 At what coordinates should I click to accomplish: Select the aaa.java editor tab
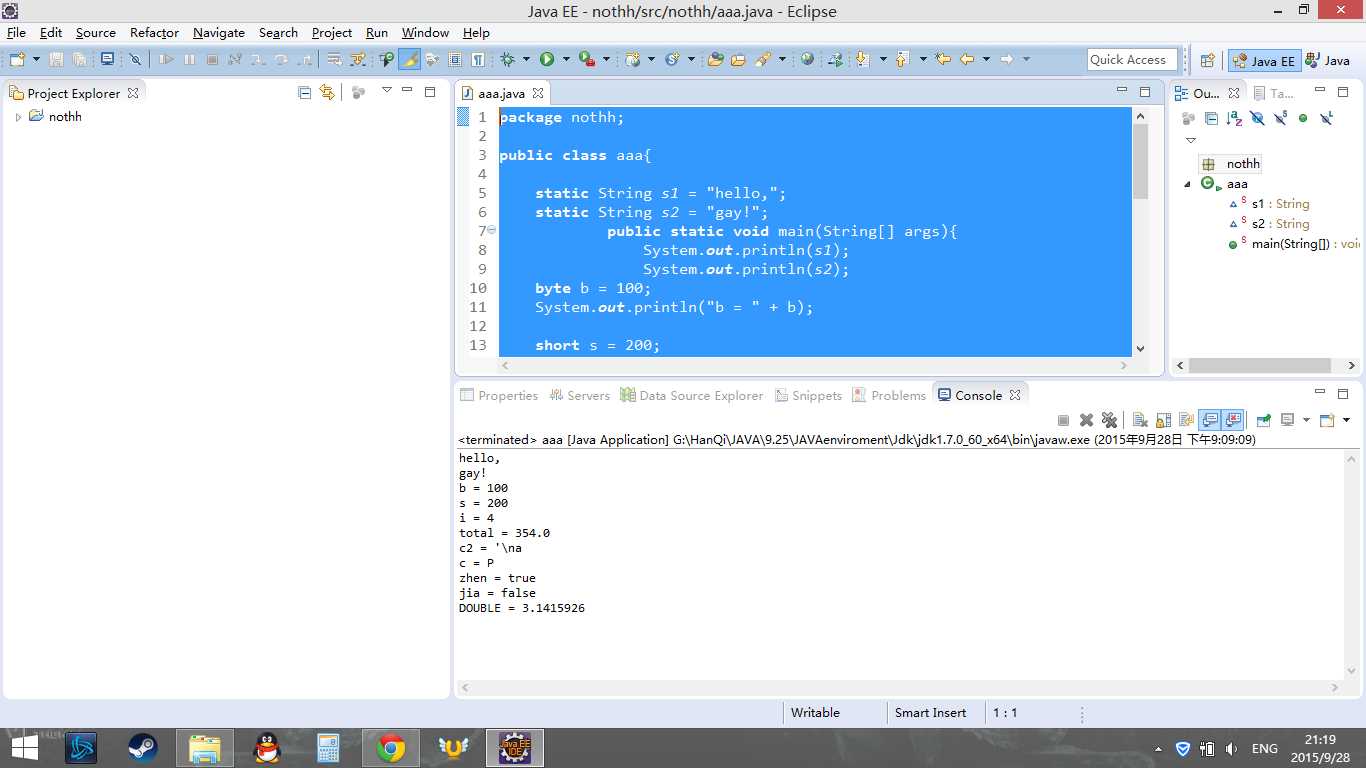pyautogui.click(x=501, y=93)
